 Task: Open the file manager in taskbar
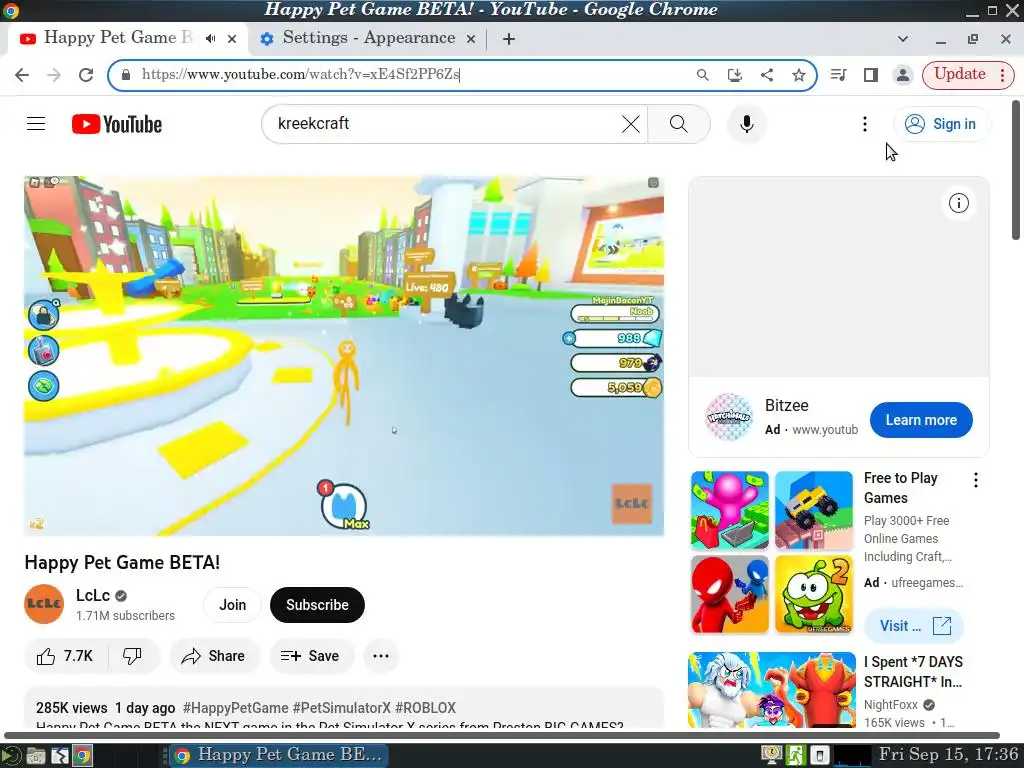point(36,756)
